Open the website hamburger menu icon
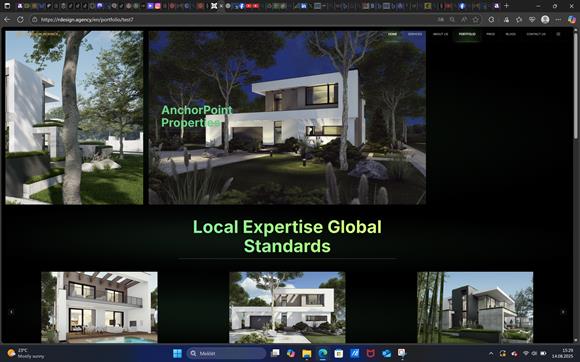Image resolution: width=580 pixels, height=362 pixels. (558, 34)
